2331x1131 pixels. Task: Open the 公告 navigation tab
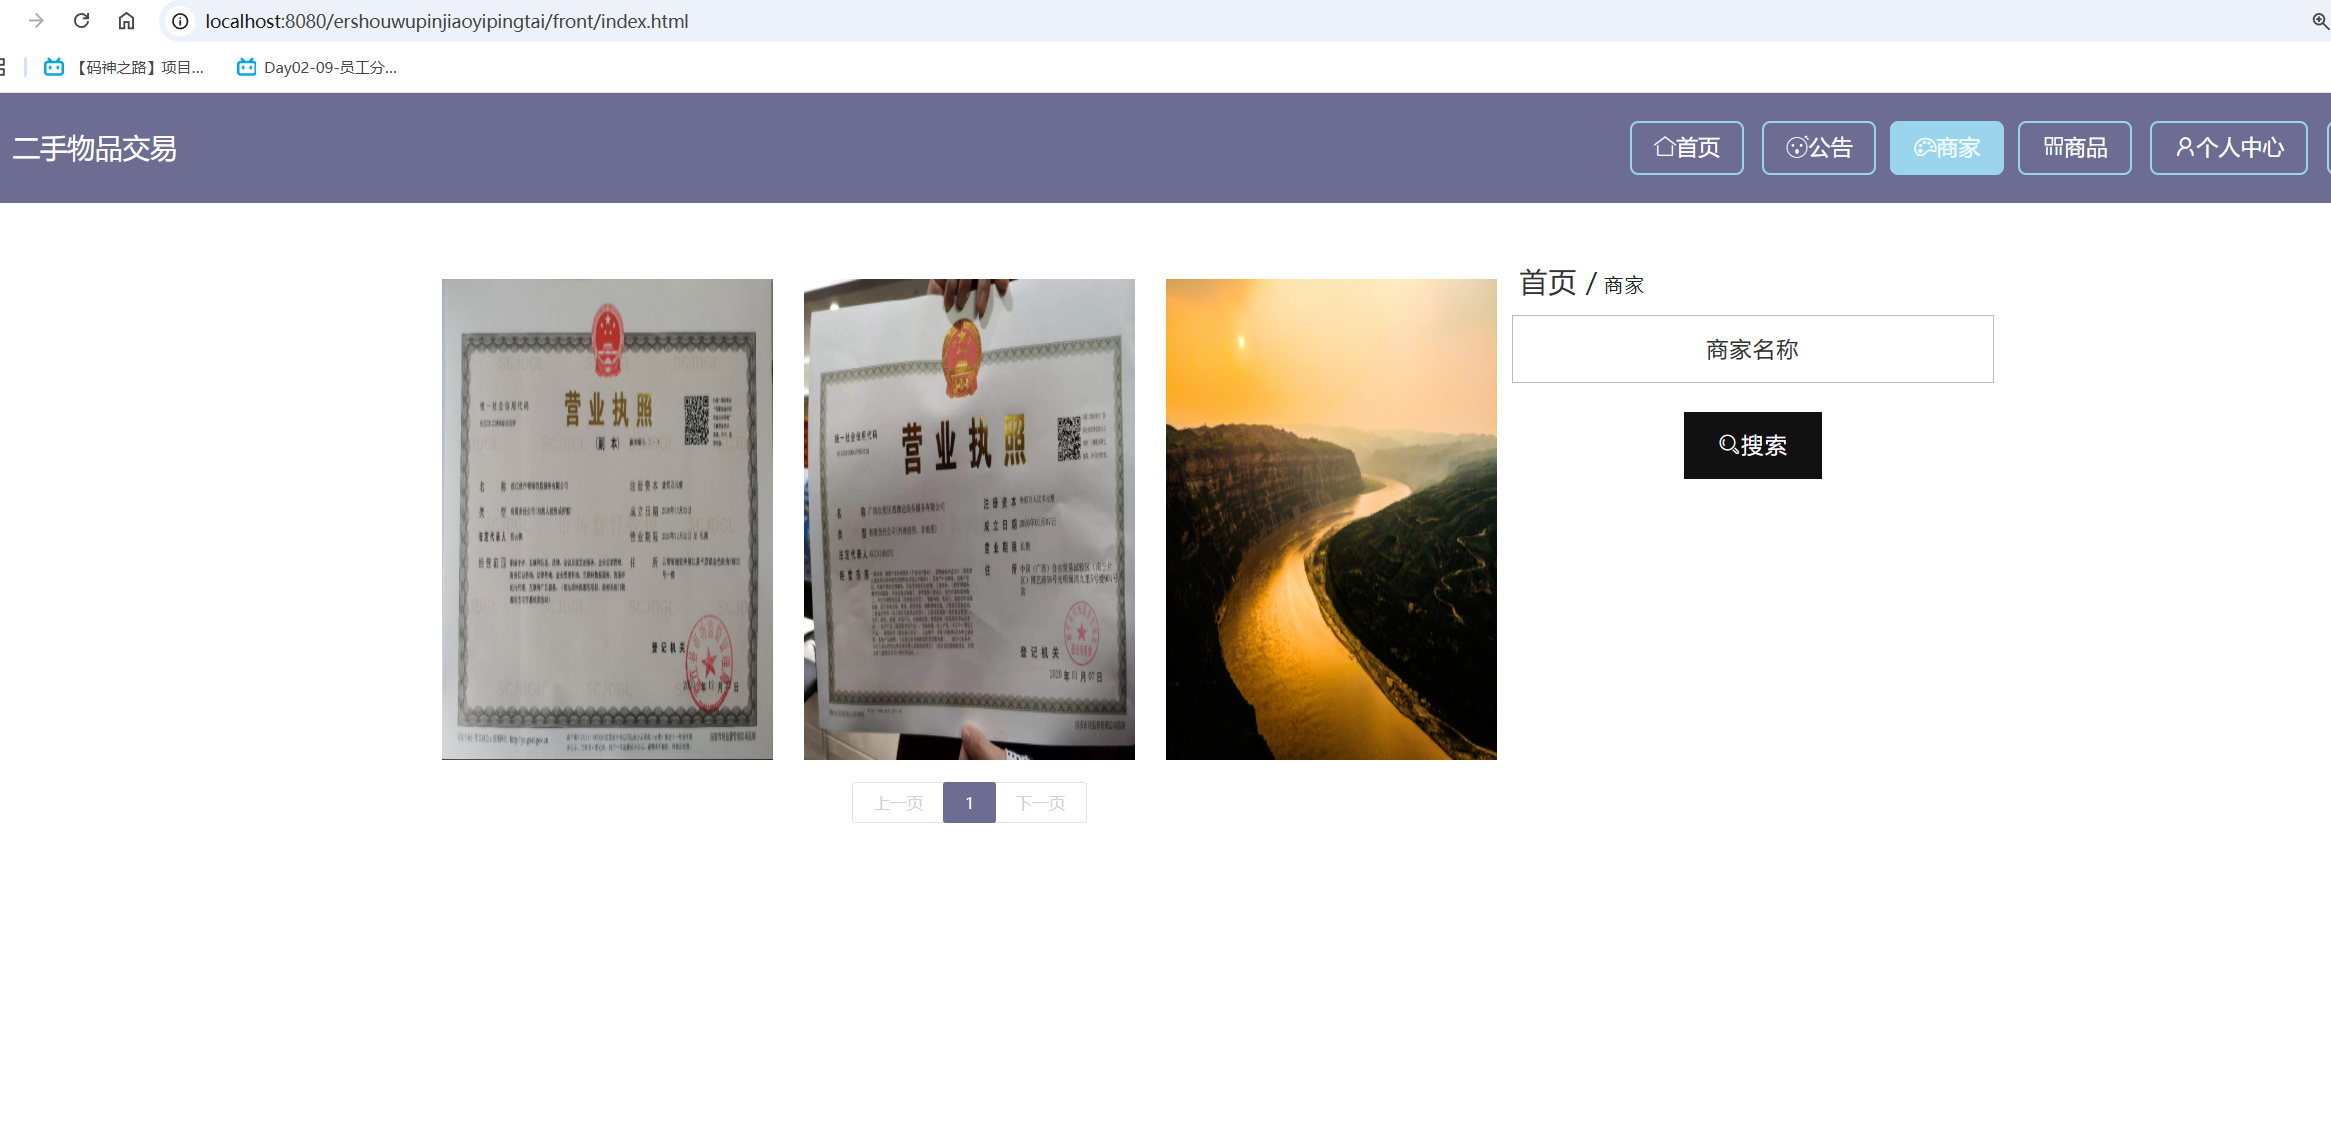pos(1819,148)
